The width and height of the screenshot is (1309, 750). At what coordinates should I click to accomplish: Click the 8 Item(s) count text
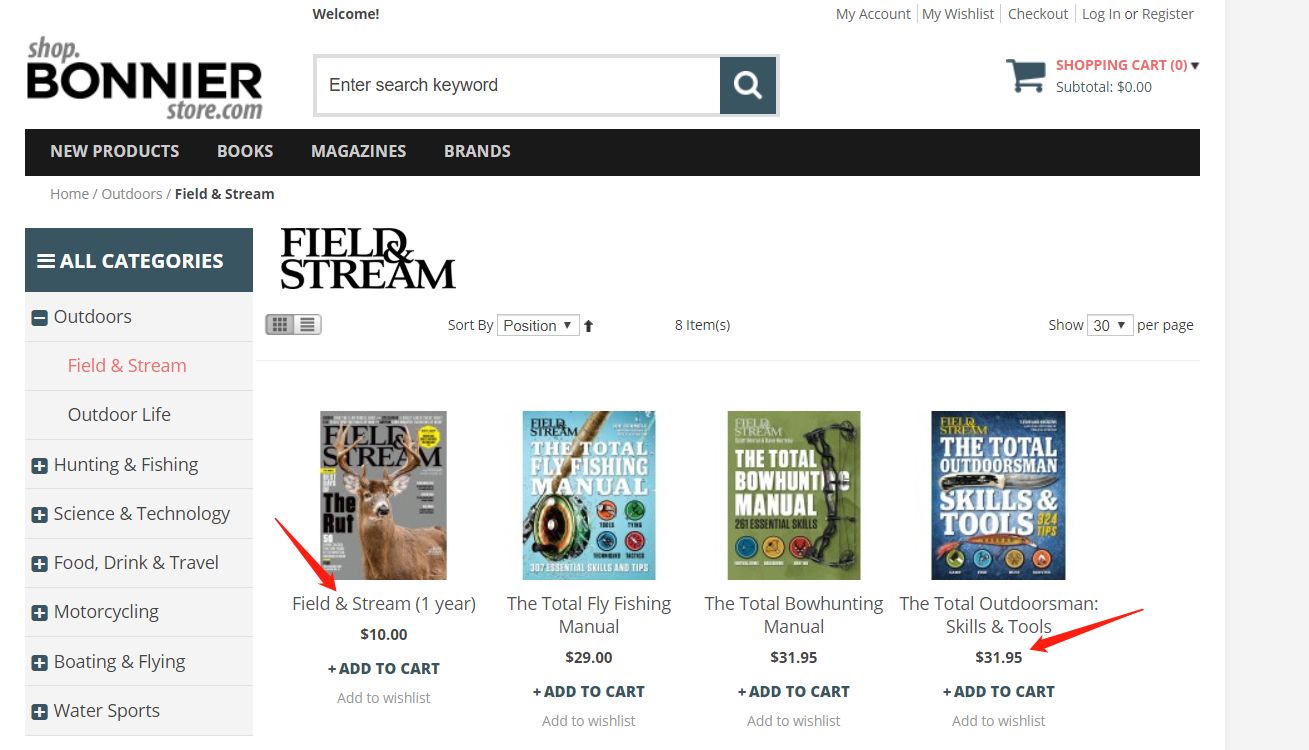[x=703, y=325]
